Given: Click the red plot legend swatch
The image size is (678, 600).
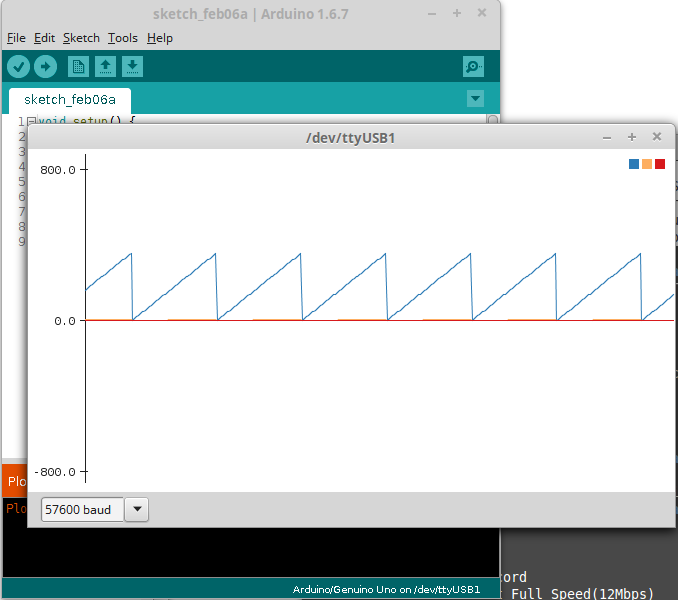Looking at the screenshot, I should coord(660,164).
